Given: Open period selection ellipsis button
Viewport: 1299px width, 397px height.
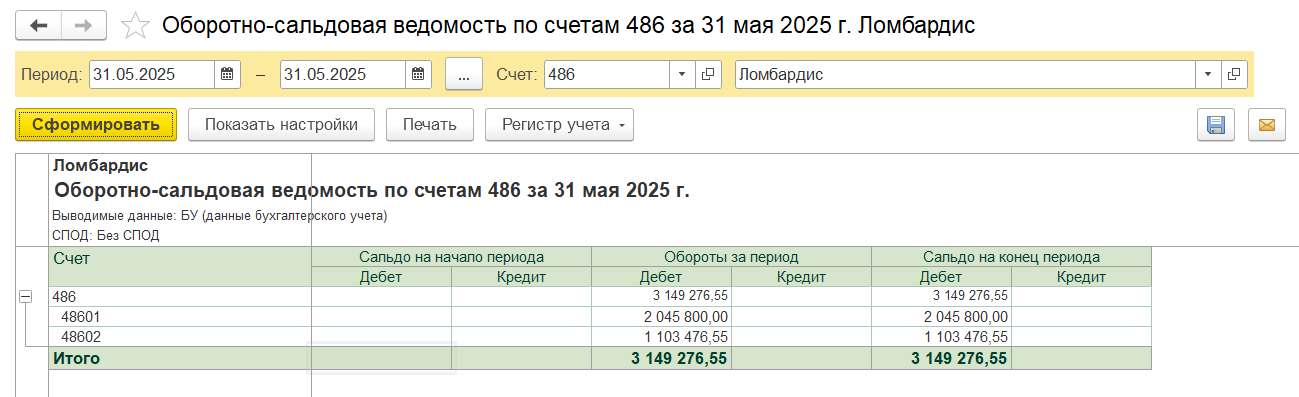Looking at the screenshot, I should (463, 75).
